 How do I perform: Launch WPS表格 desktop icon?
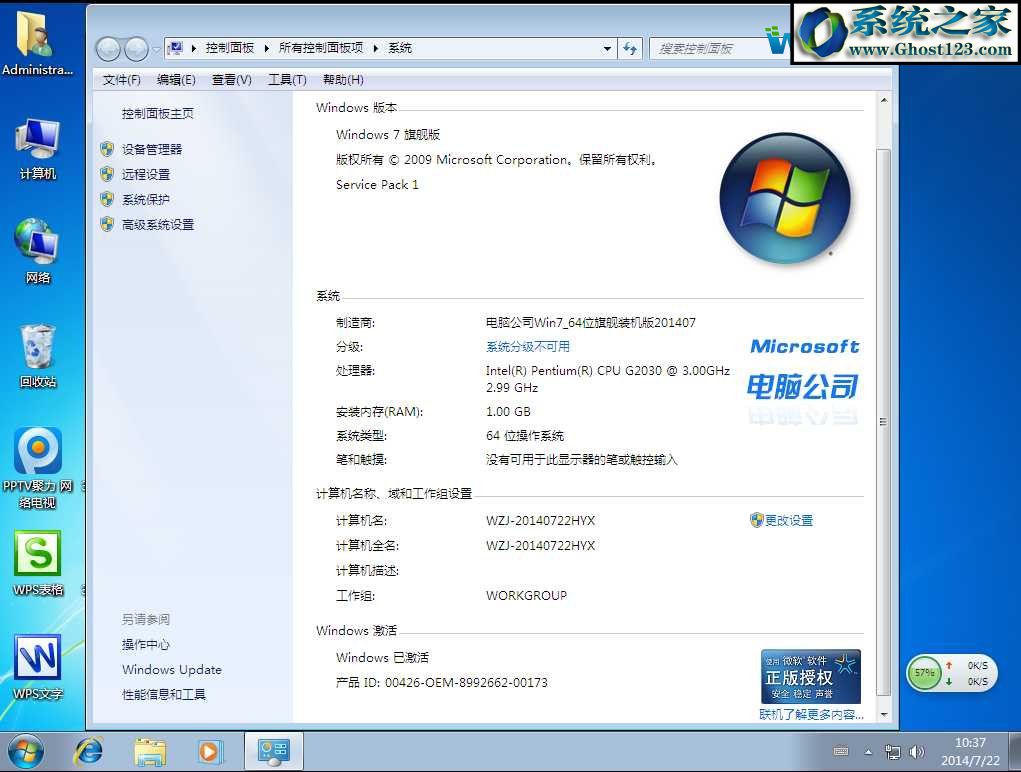(38, 563)
